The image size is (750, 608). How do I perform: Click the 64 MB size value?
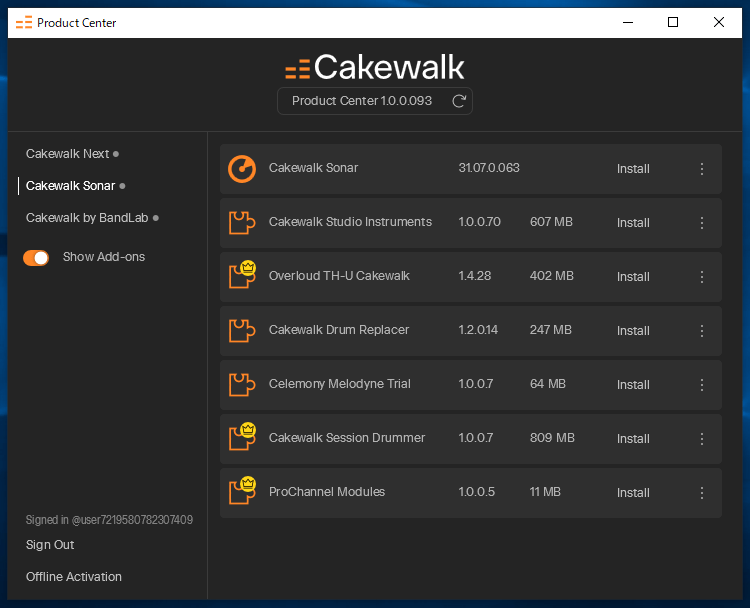548,384
